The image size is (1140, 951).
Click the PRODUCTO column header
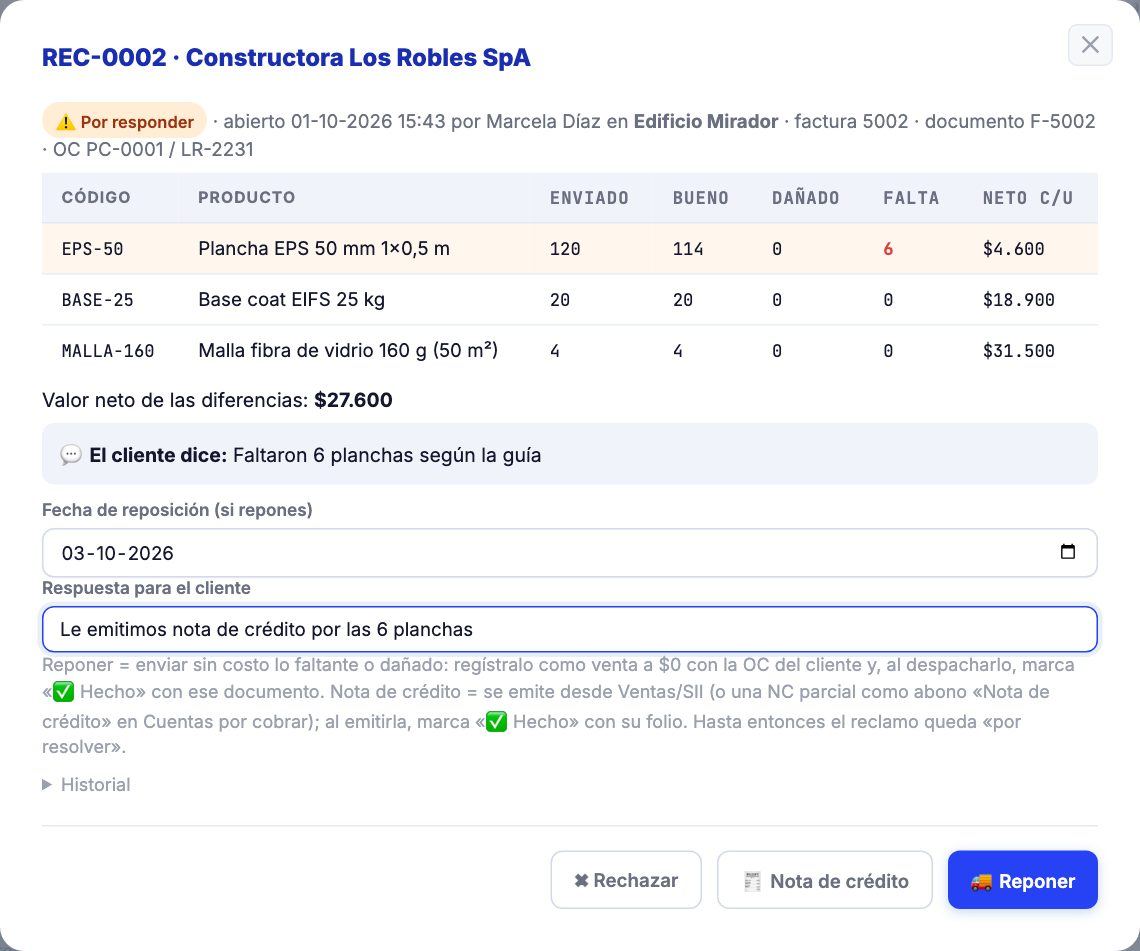(x=246, y=197)
